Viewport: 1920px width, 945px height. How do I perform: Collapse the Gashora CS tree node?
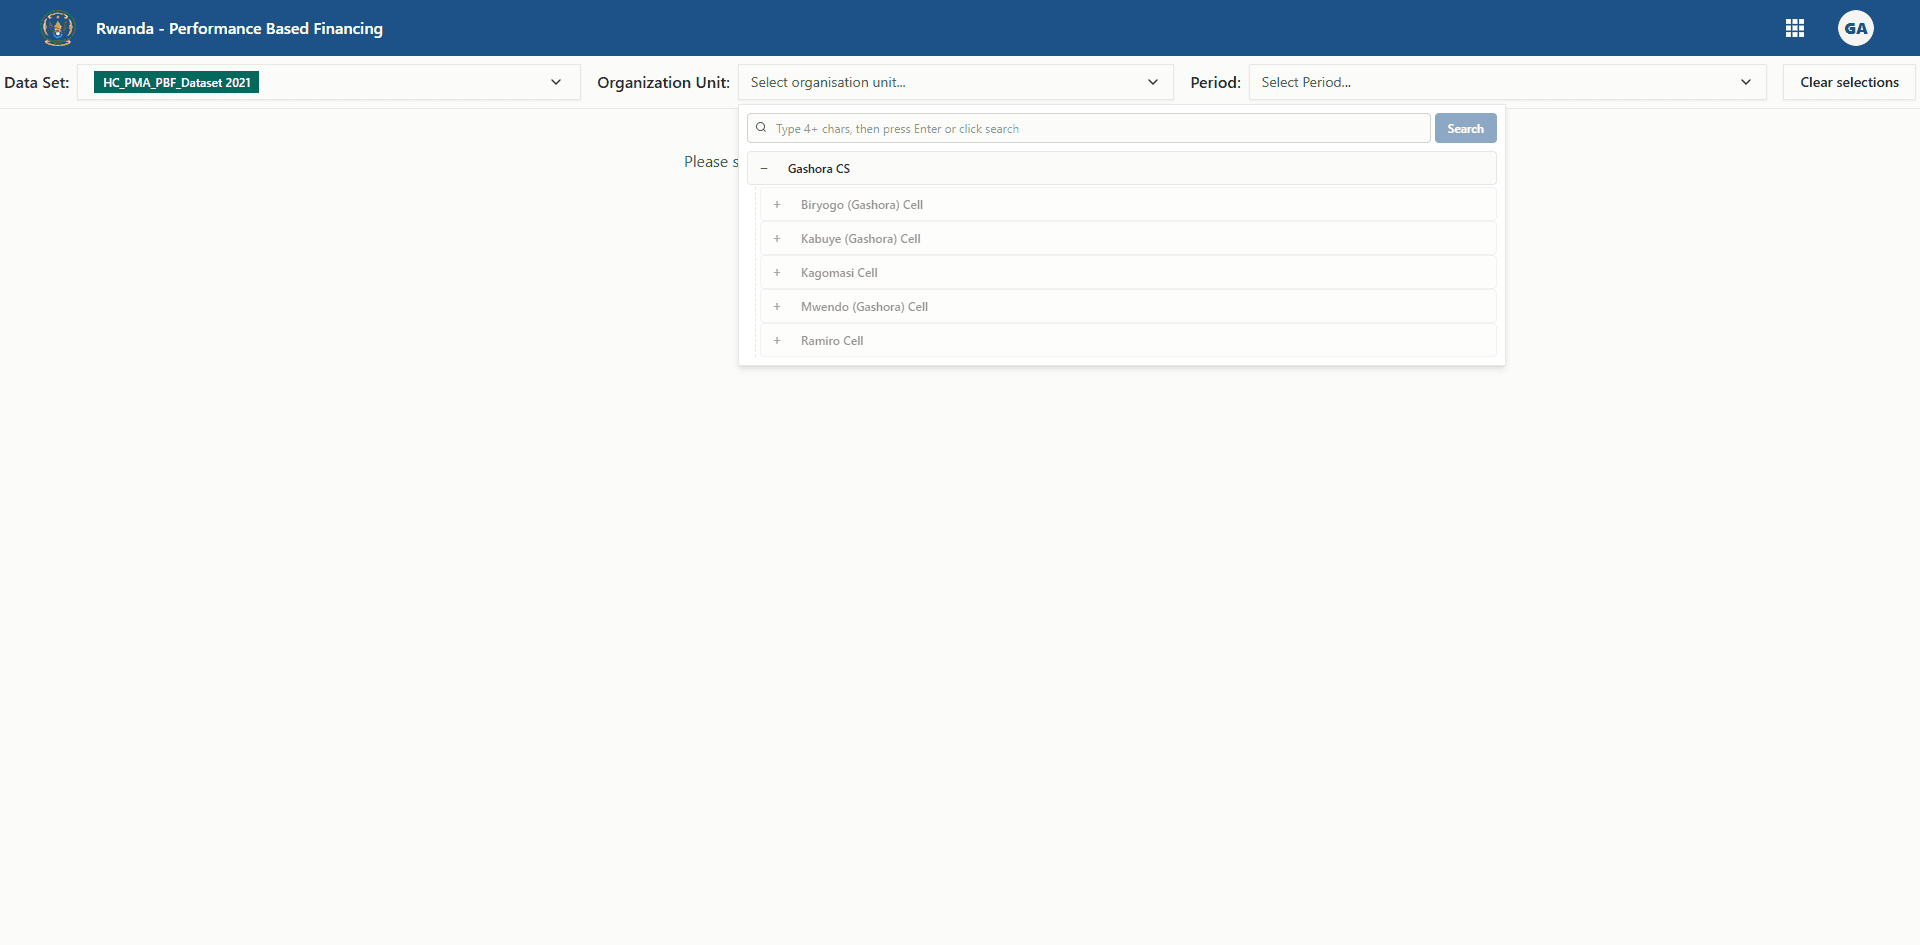pyautogui.click(x=765, y=168)
